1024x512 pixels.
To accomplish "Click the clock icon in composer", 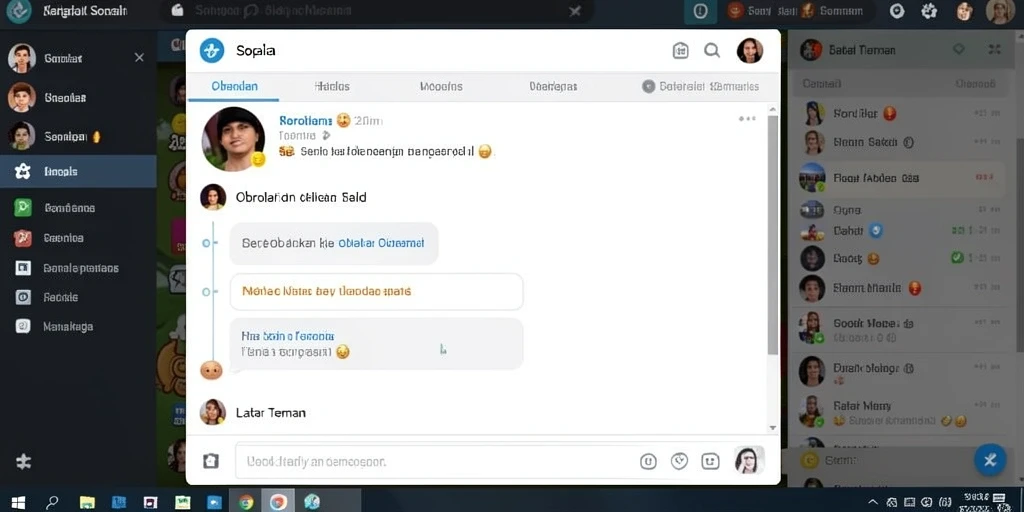I will (679, 462).
